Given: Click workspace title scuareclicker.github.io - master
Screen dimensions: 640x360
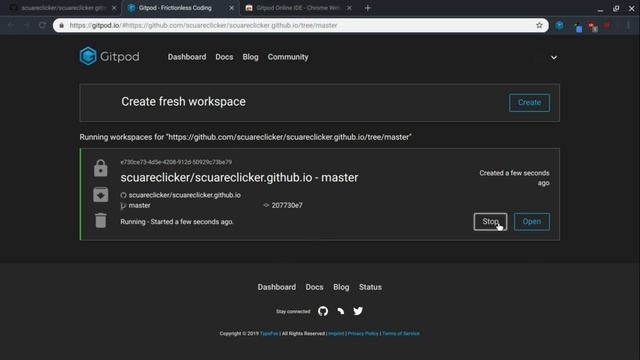Looking at the screenshot, I should 239,178.
